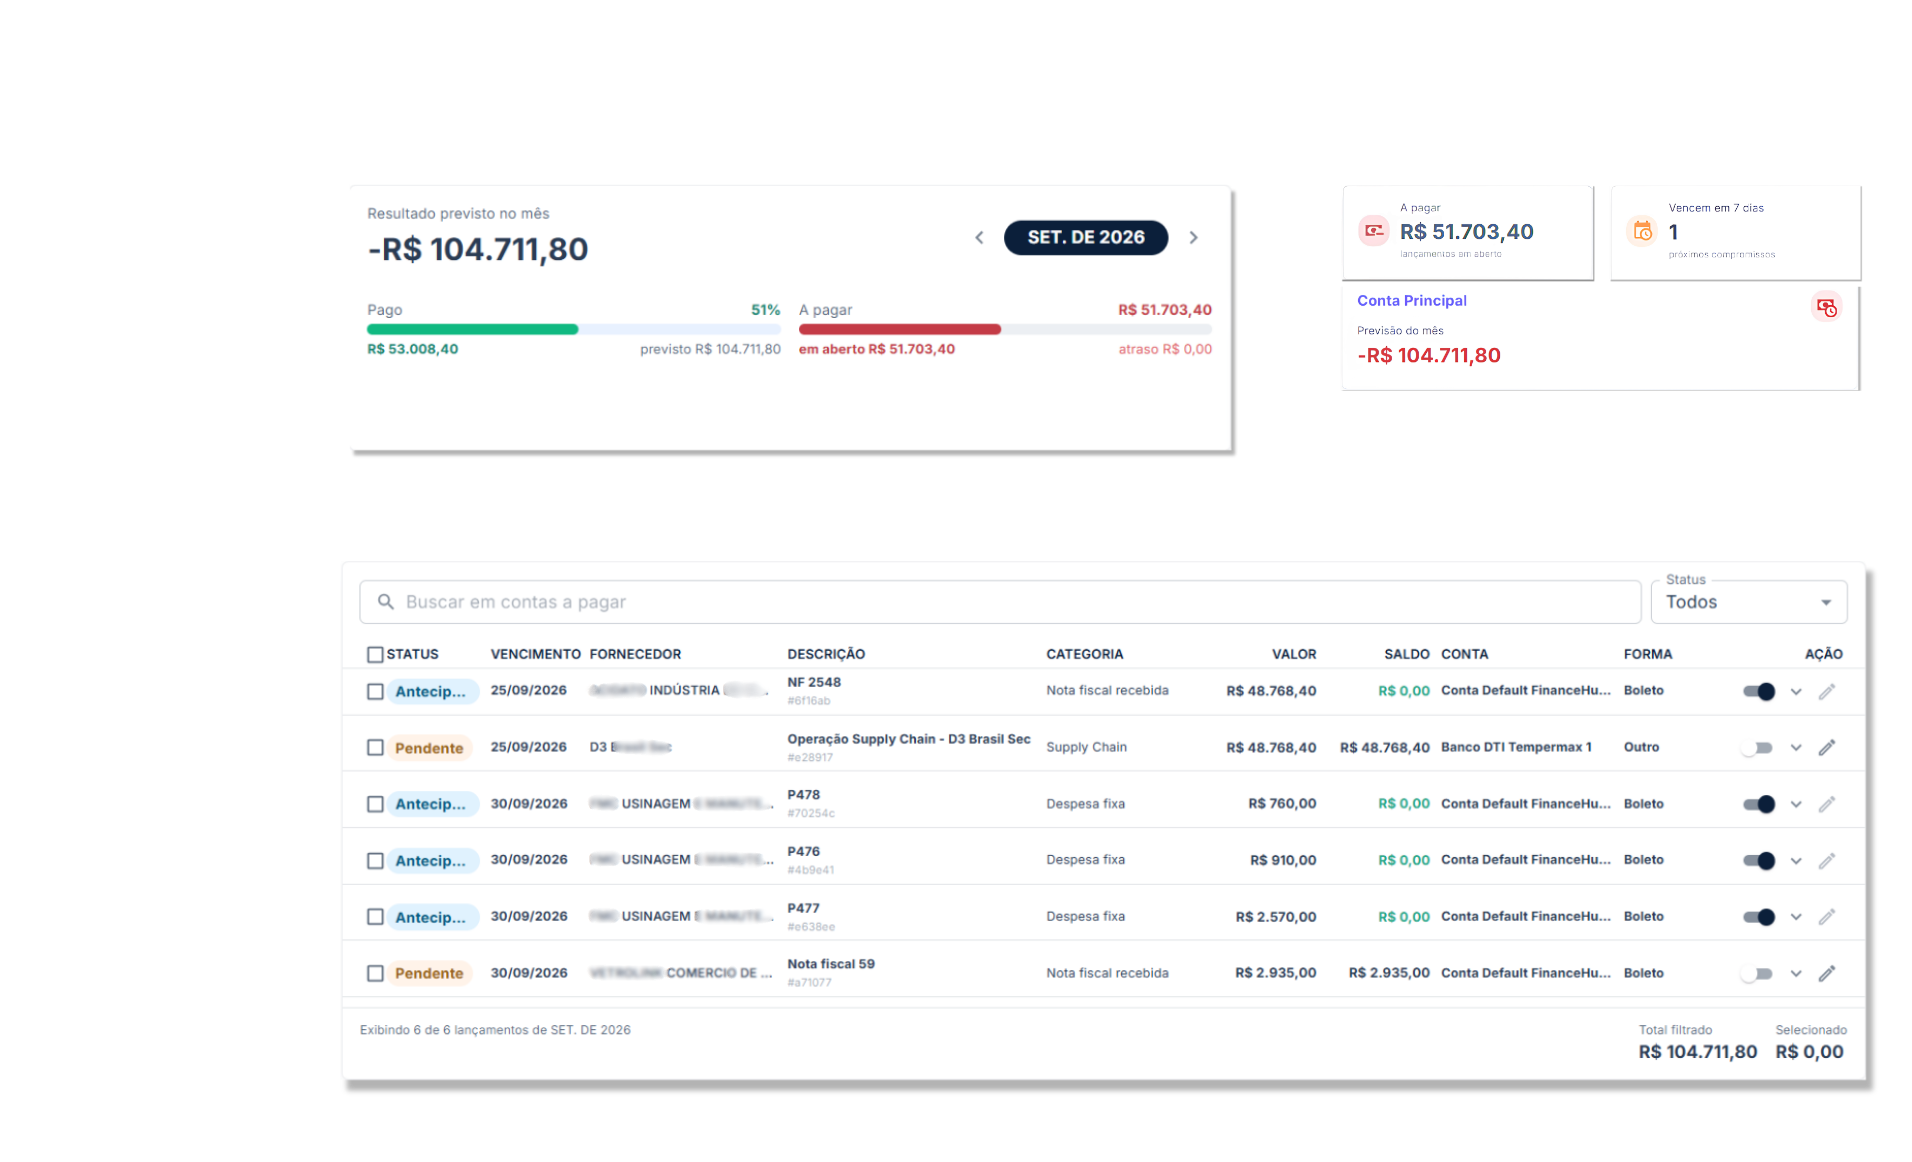This screenshot has width=1912, height=1162.
Task: Edit the Operação Supply Chain entry pencil
Action: [1826, 747]
